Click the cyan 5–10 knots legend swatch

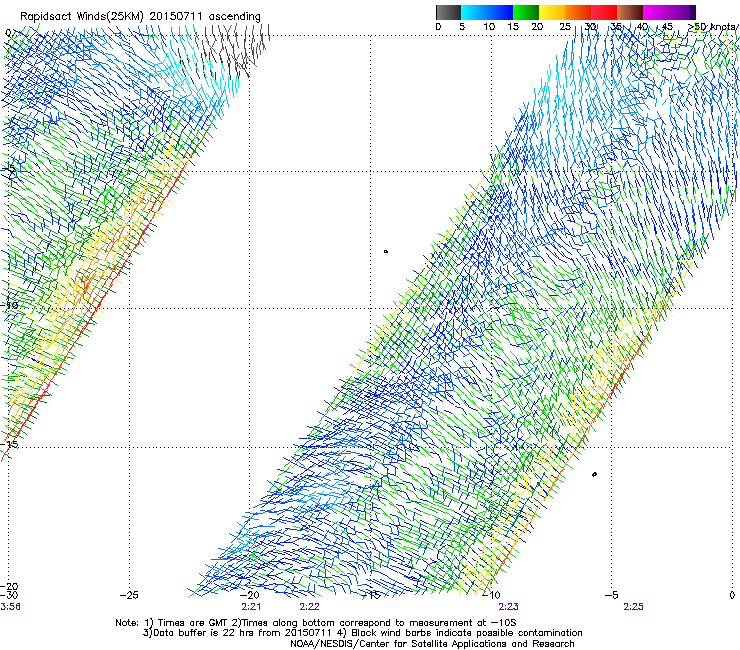pos(474,12)
